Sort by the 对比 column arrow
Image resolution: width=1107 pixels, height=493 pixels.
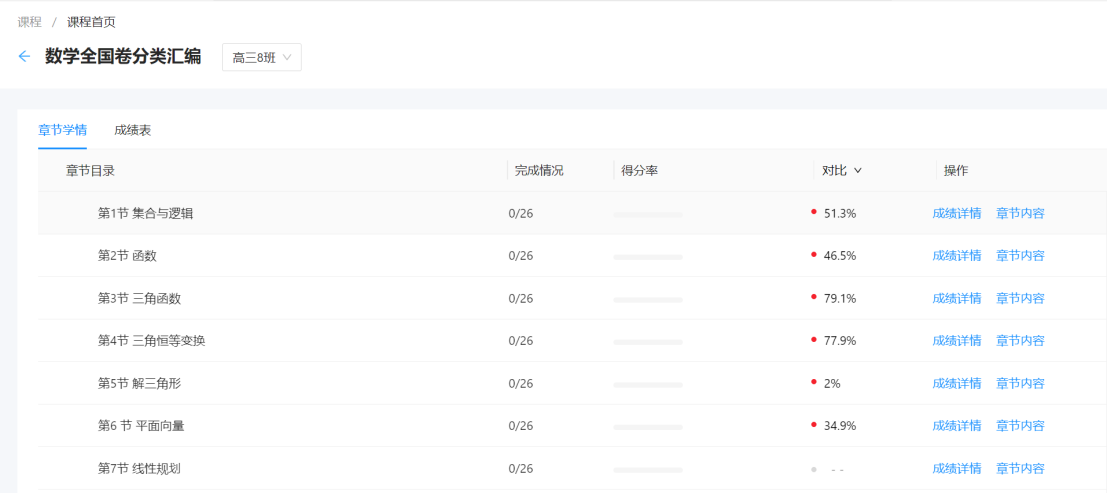point(858,170)
